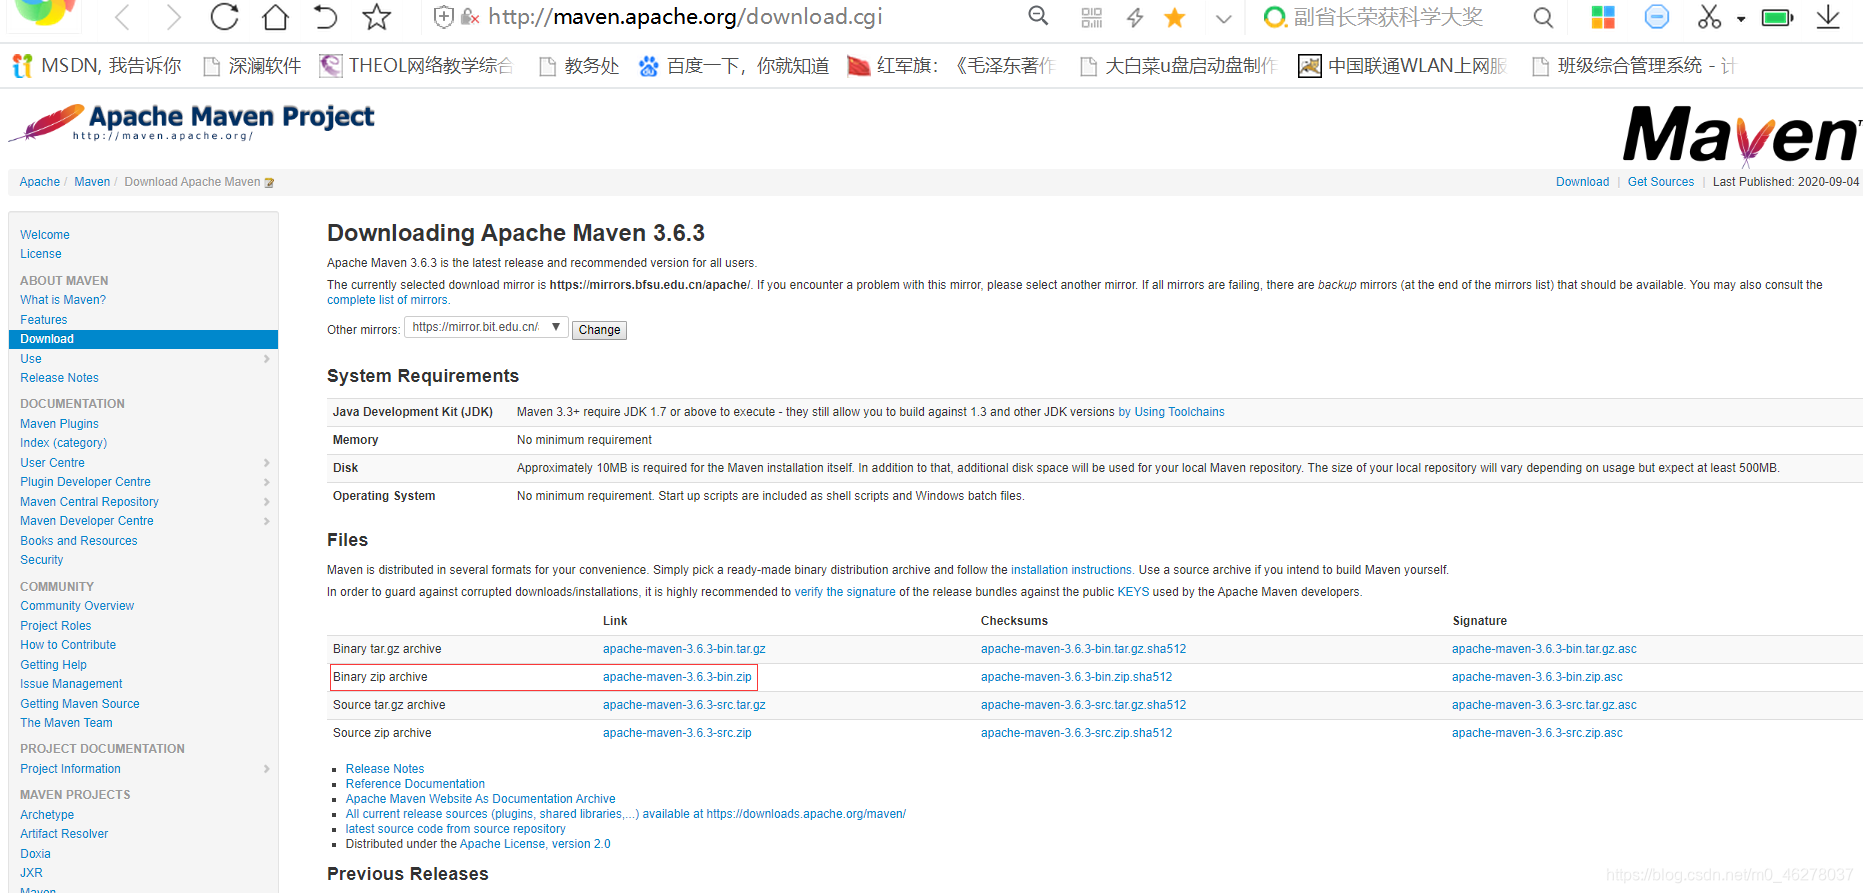1863x893 pixels.
Task: Open the Apache breadcrumb link
Action: tap(40, 182)
